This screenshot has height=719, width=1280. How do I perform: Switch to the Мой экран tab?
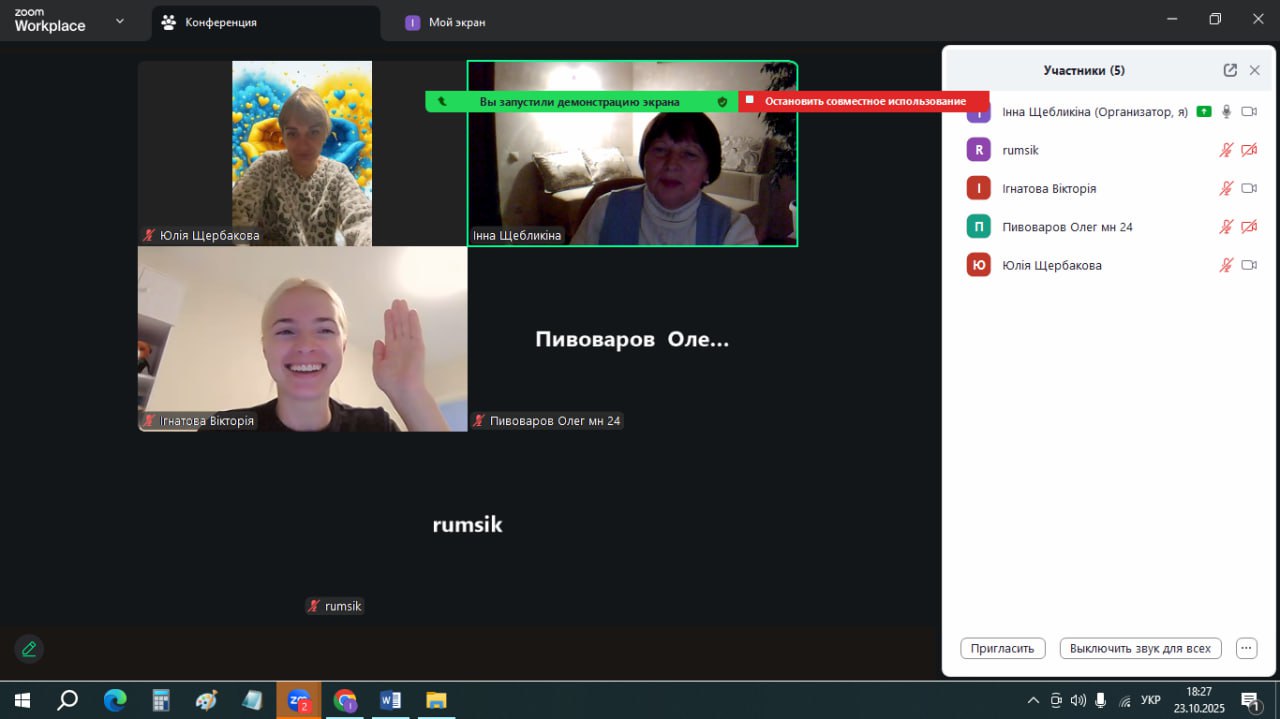point(456,22)
